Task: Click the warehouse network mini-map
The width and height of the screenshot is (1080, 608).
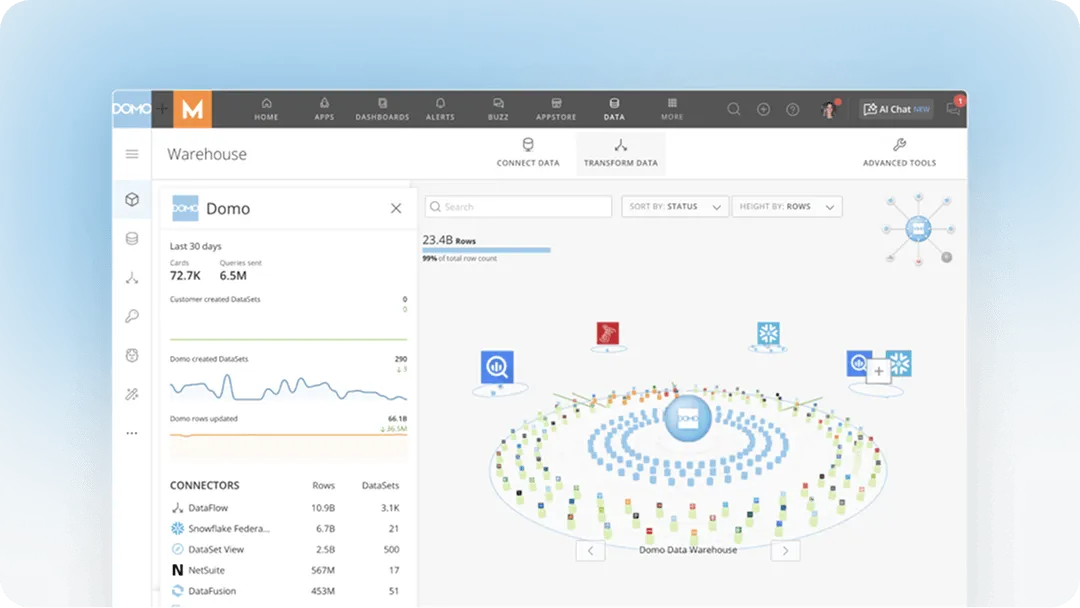Action: tap(919, 229)
